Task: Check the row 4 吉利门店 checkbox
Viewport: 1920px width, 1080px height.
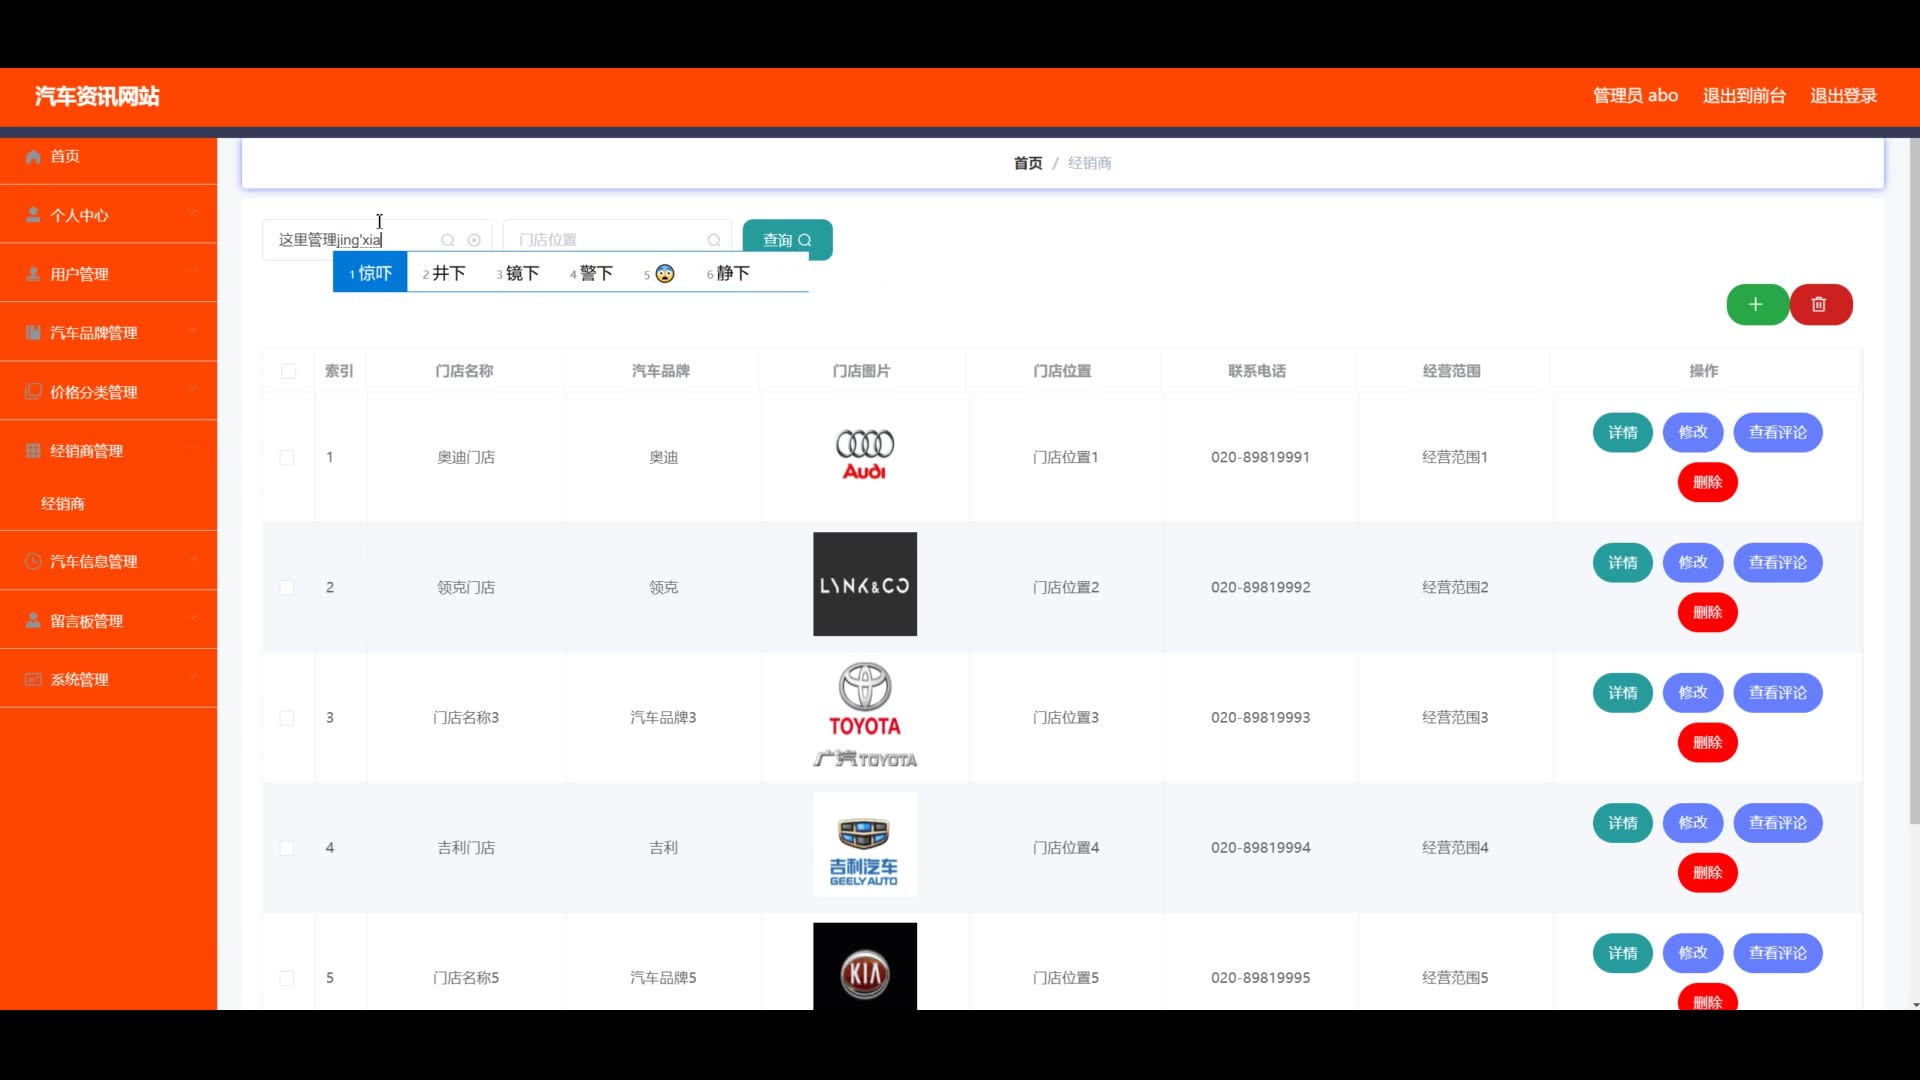Action: [287, 847]
